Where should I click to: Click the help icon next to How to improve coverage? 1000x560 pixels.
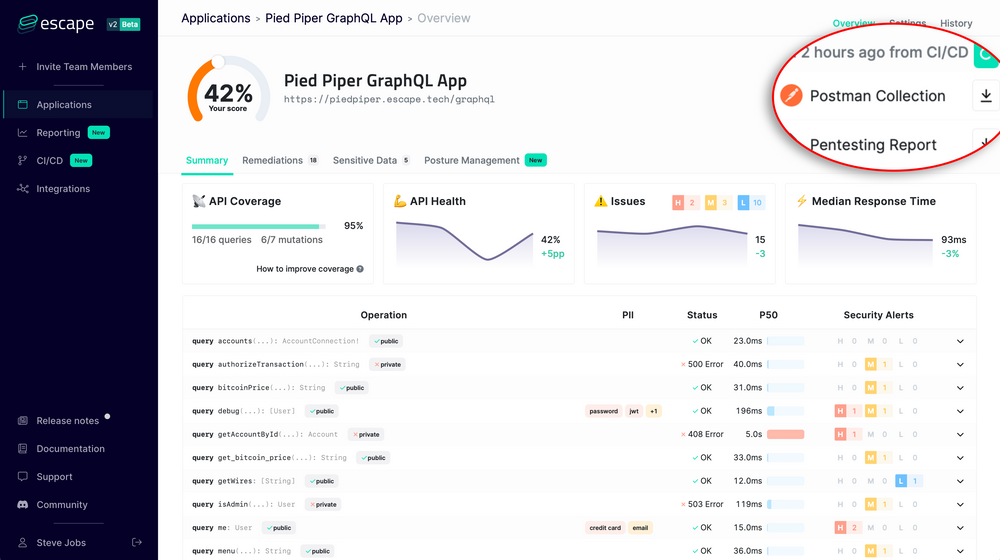[360, 269]
